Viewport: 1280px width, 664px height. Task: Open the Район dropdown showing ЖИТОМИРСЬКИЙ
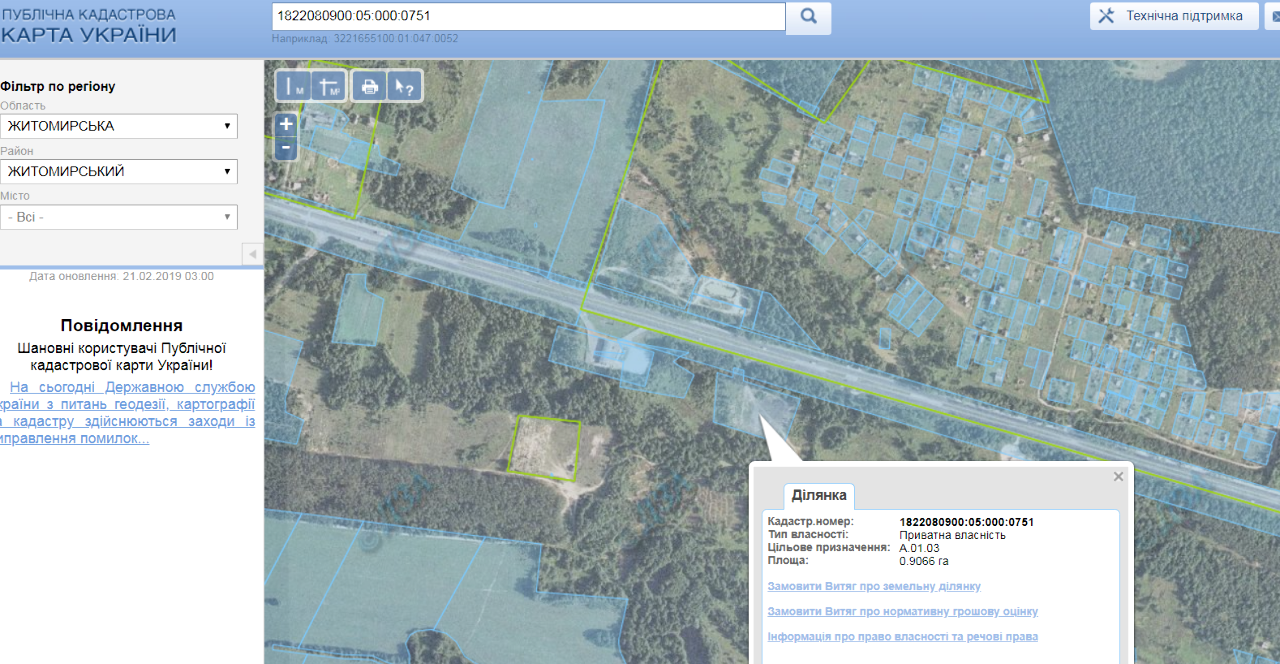point(119,171)
